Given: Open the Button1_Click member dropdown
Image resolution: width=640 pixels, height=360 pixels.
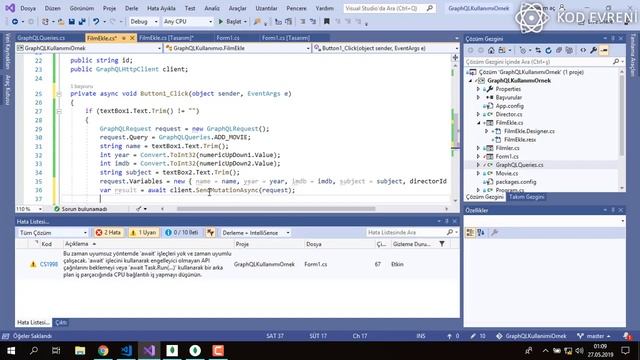Looking at the screenshot, I should coord(386,48).
